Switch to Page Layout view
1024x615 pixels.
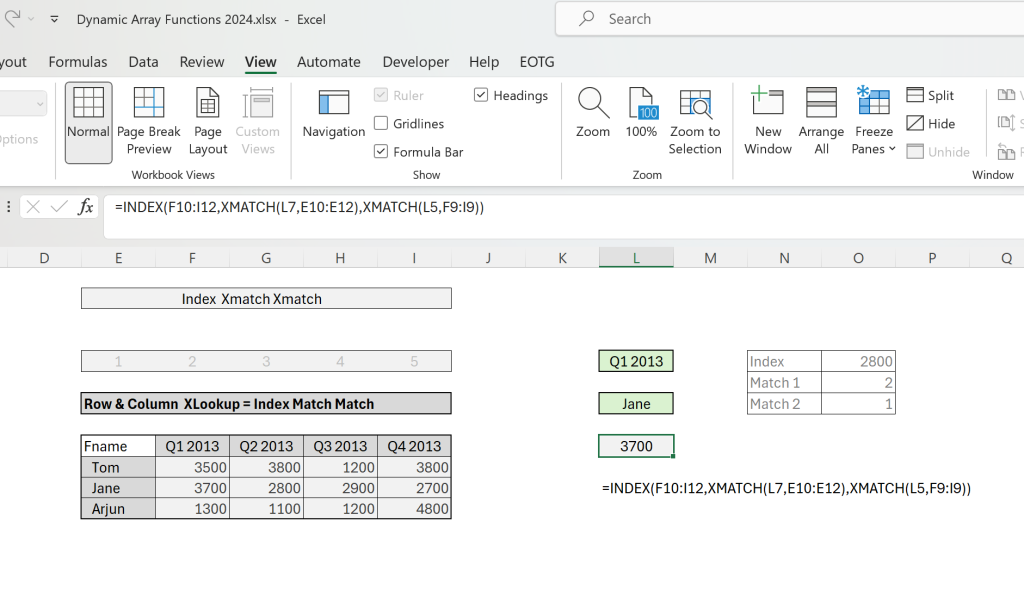(208, 122)
